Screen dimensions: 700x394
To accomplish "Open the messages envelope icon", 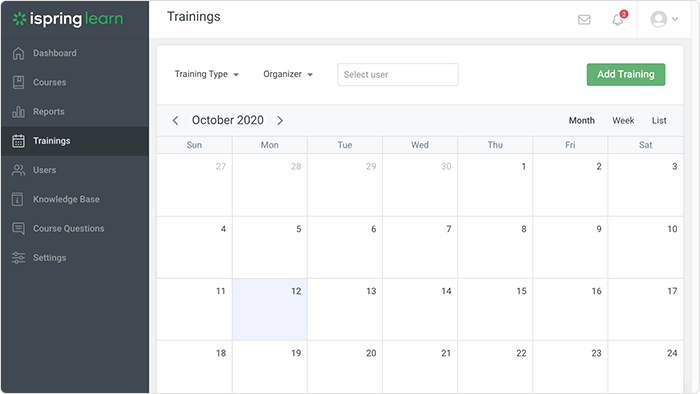I will click(584, 20).
